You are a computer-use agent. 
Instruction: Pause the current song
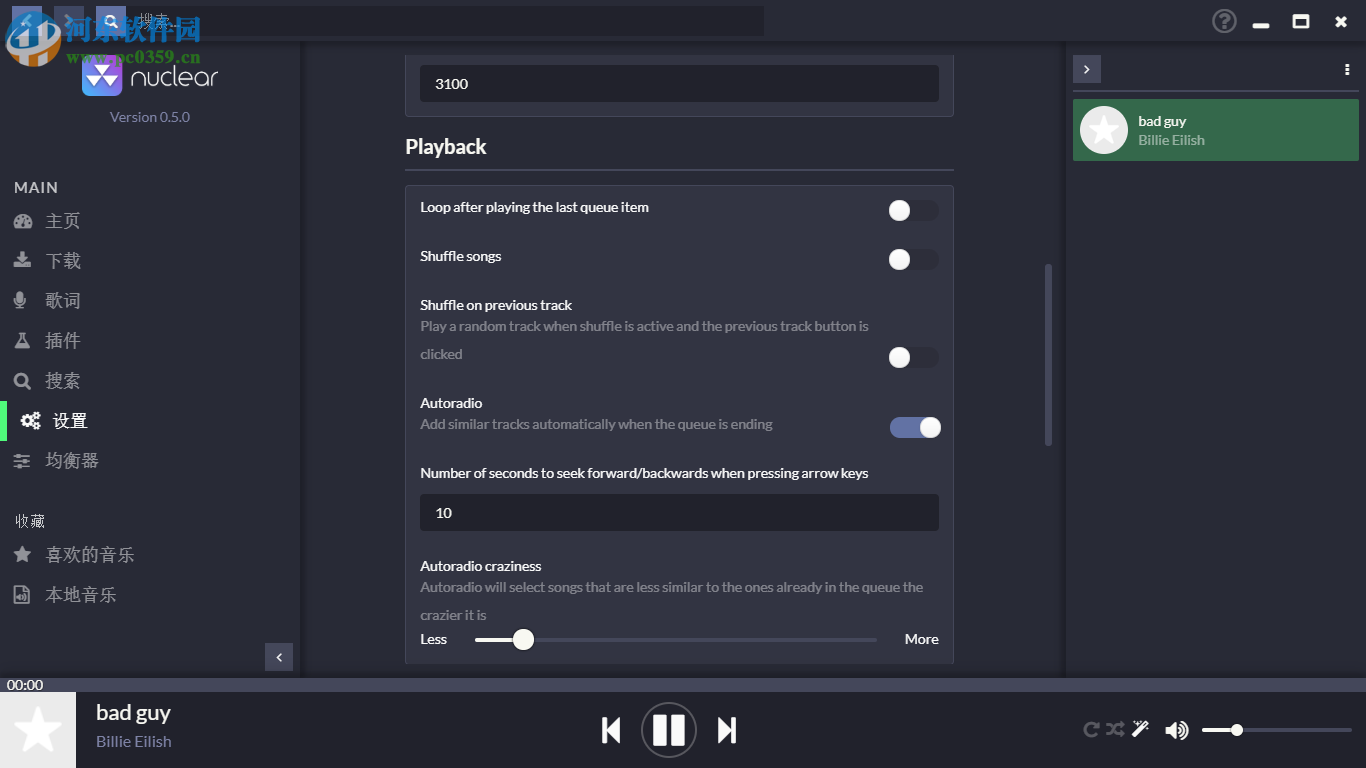coord(668,730)
